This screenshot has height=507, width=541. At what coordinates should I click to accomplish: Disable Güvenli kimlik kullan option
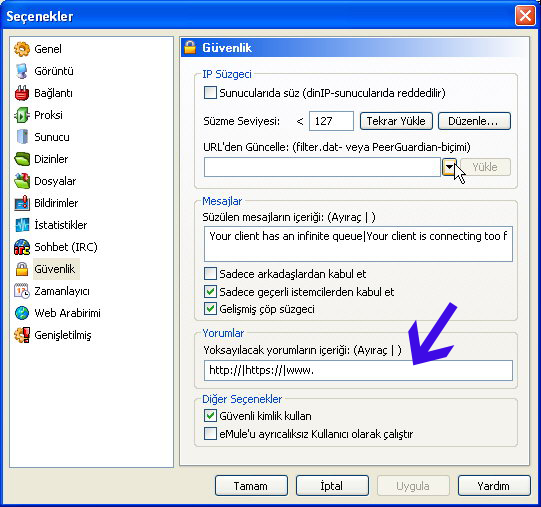coord(210,416)
